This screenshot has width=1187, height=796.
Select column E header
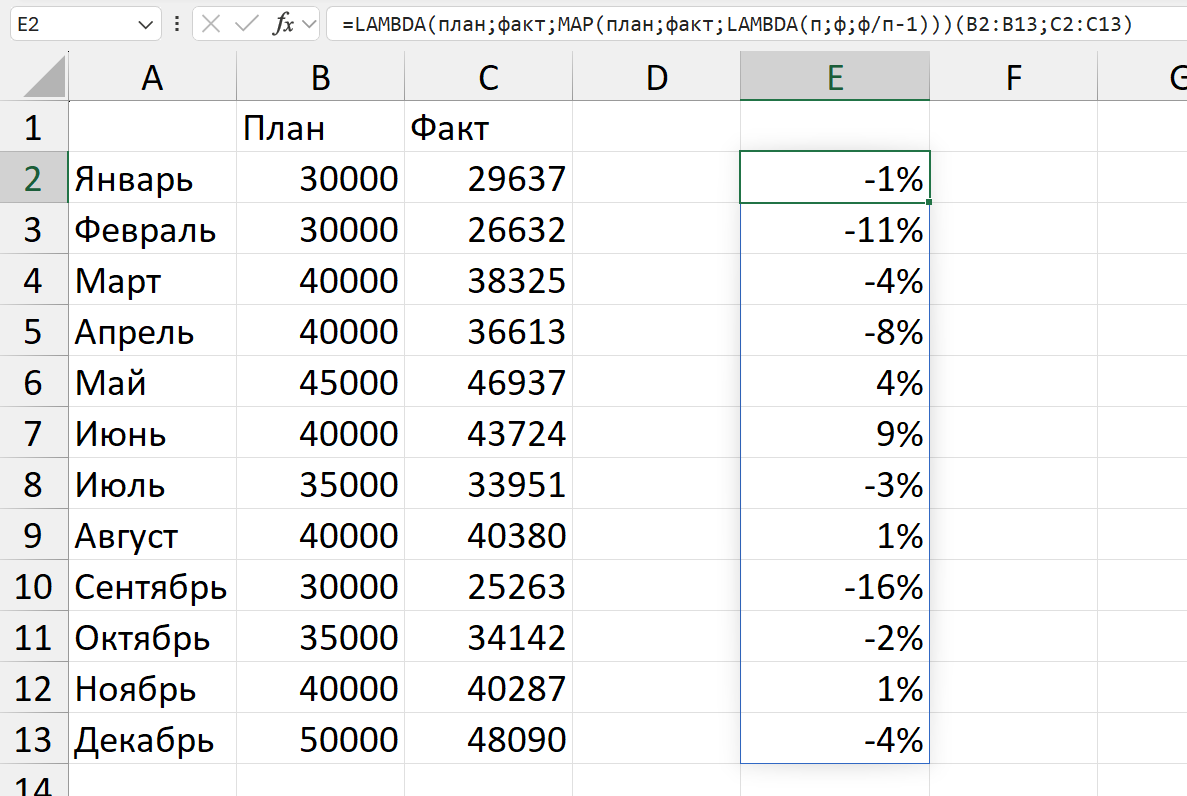click(x=835, y=76)
